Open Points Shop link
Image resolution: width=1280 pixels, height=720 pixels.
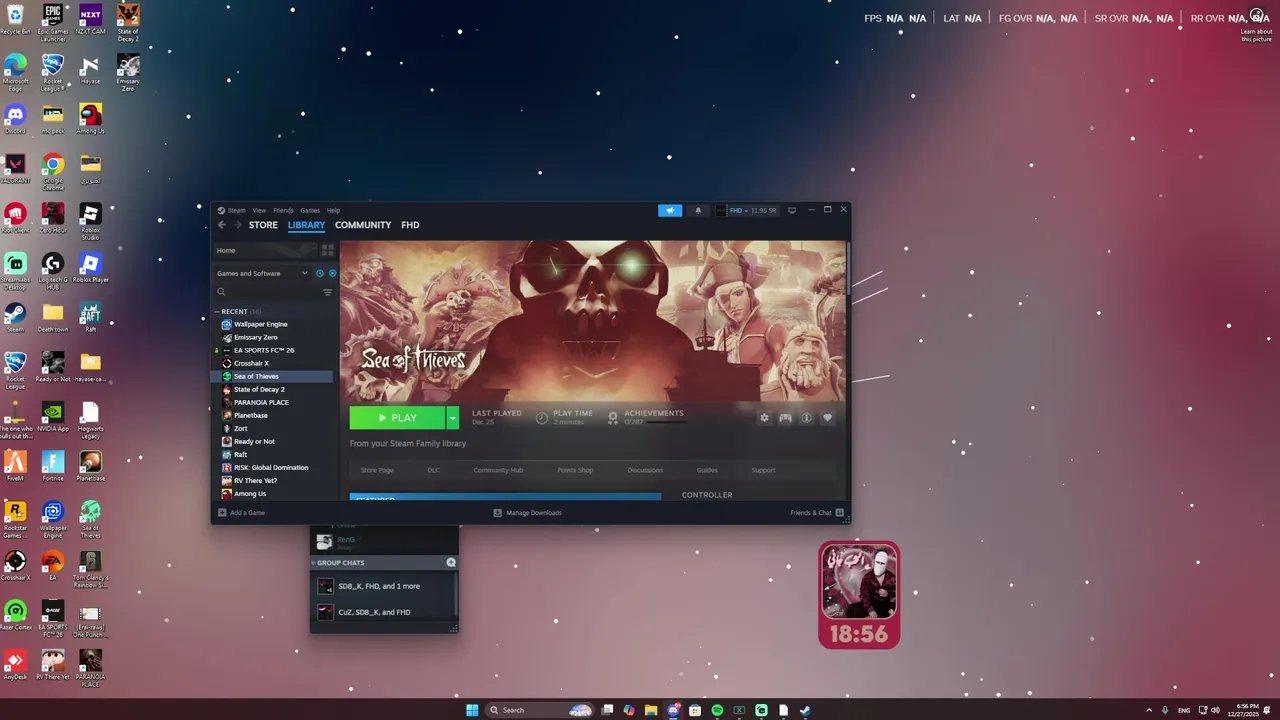(x=575, y=470)
